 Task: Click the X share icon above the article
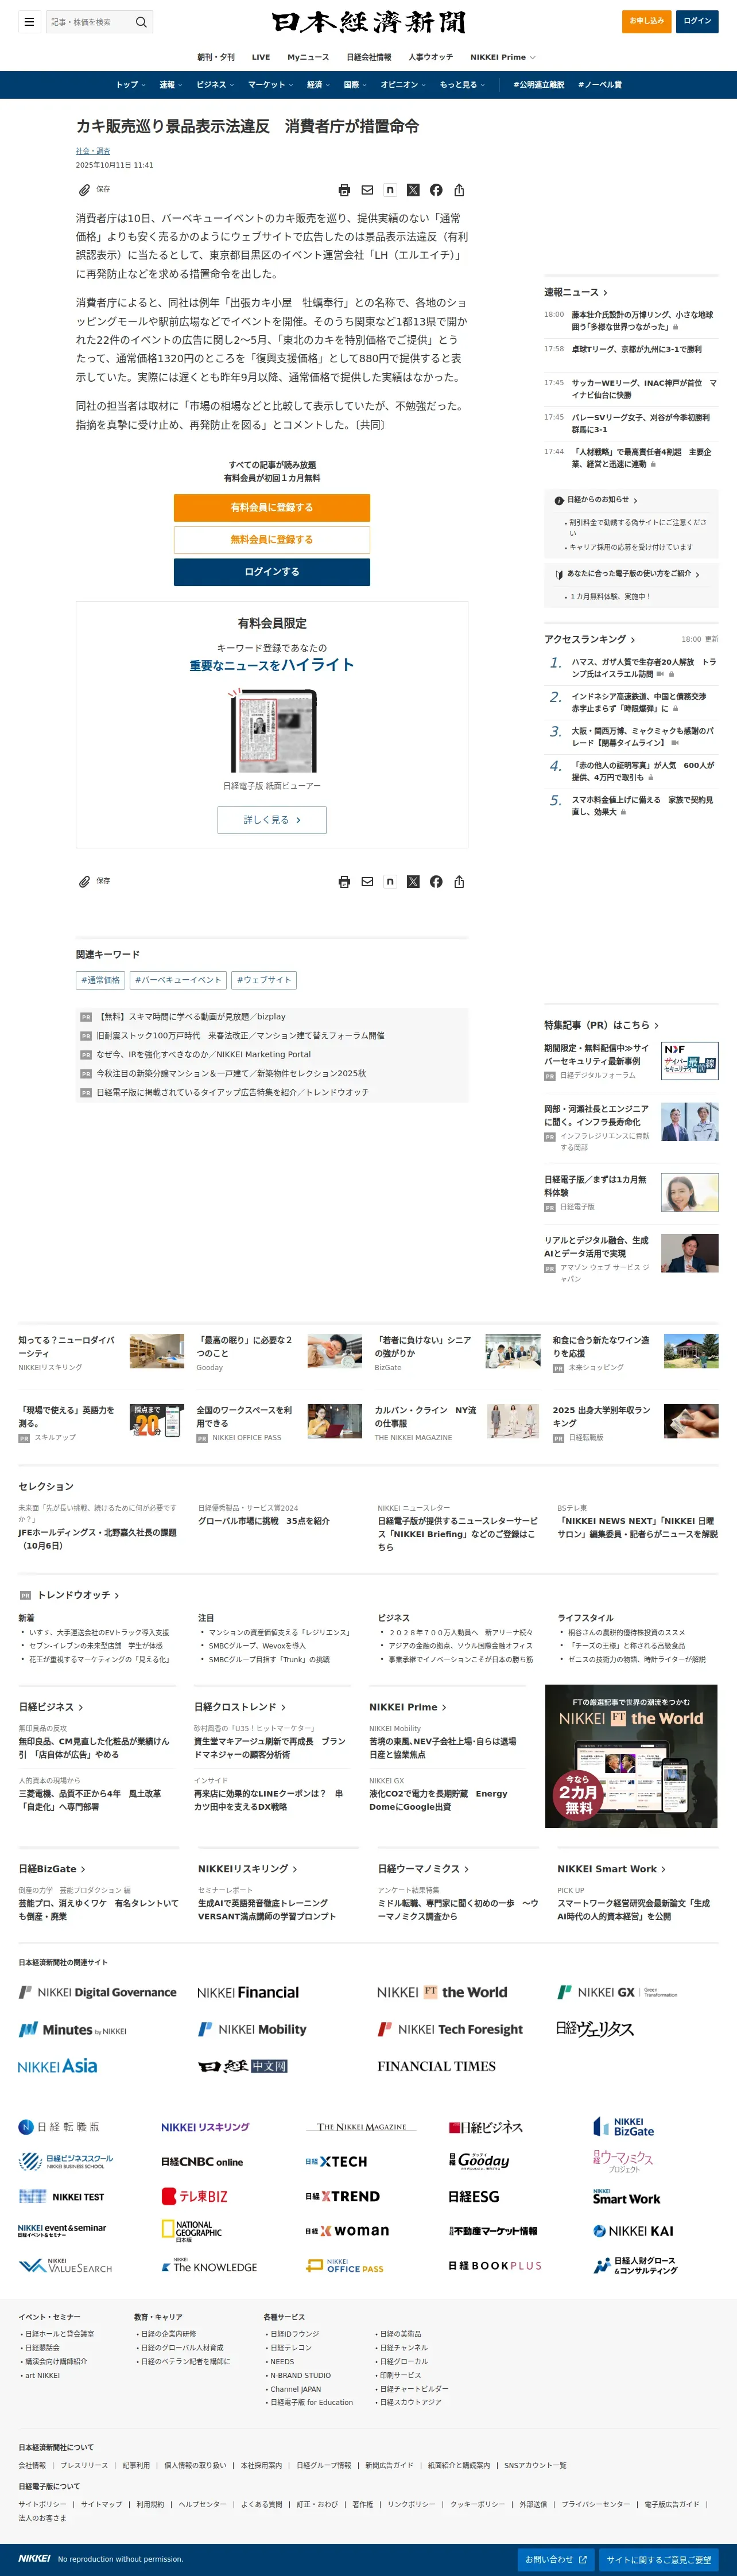[413, 190]
